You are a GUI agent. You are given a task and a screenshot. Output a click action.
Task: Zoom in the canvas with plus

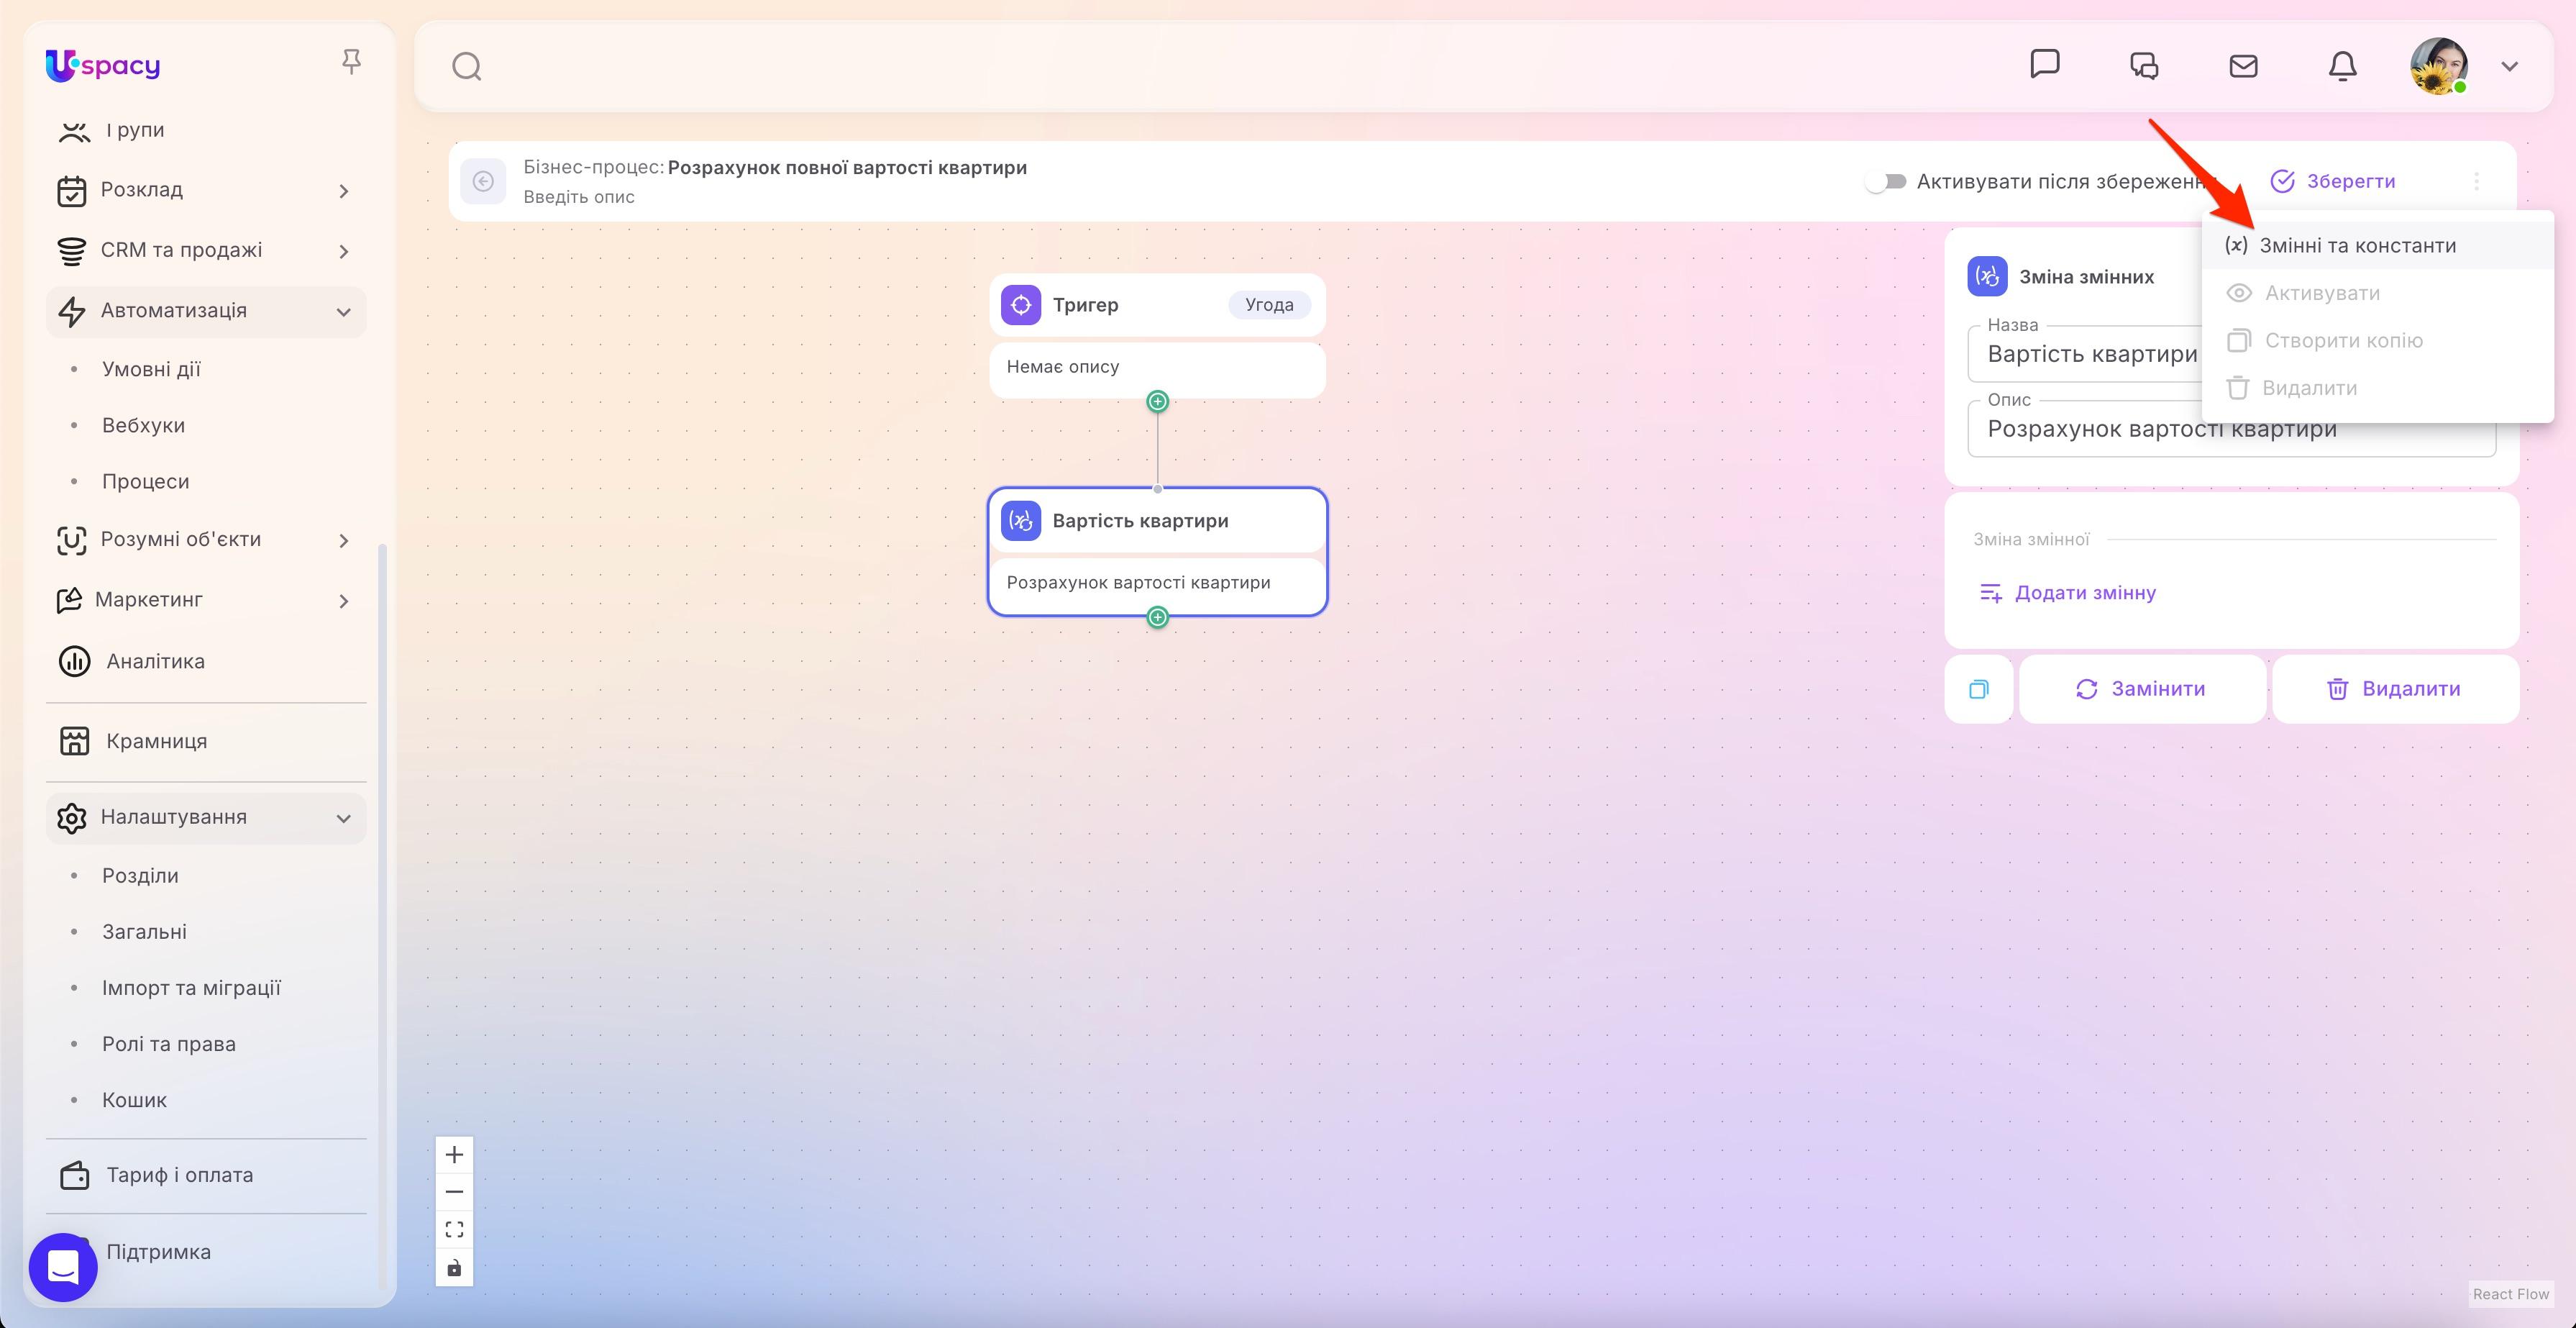tap(454, 1154)
